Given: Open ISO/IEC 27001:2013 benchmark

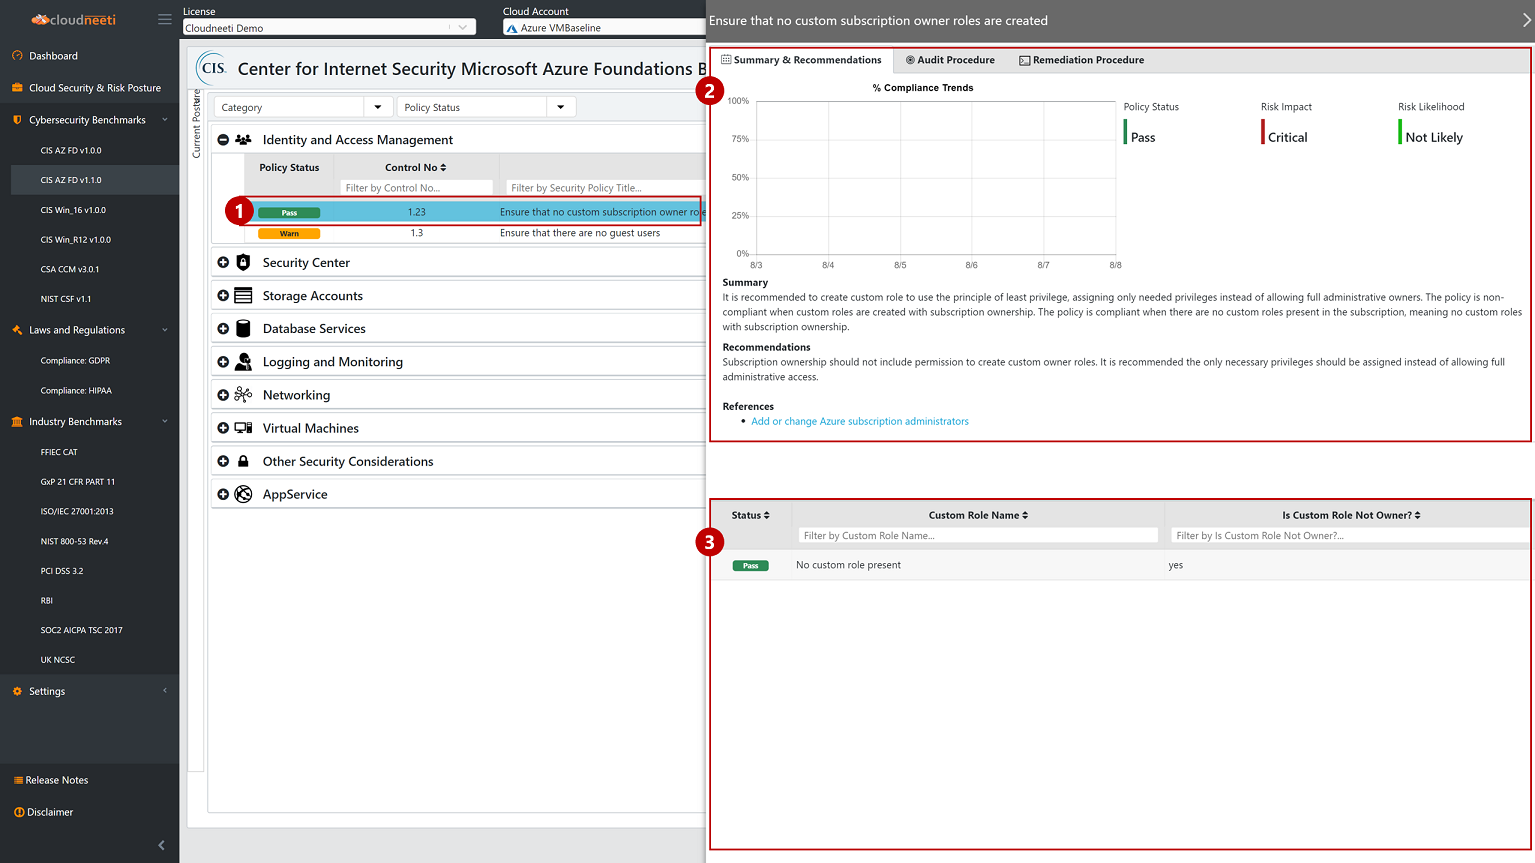Looking at the screenshot, I should pos(77,512).
